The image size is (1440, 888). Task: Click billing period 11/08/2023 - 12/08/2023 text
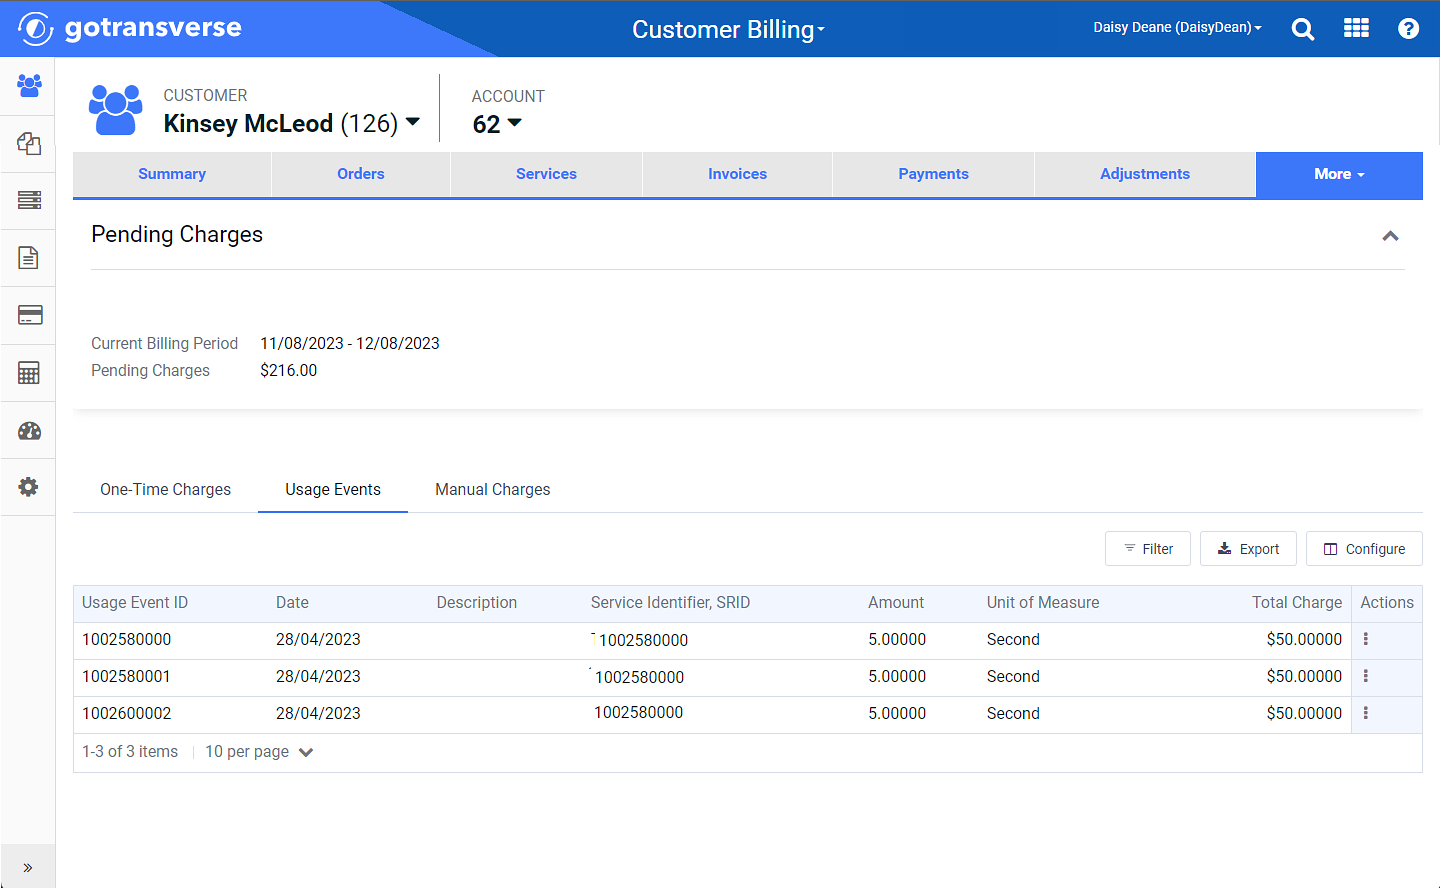pyautogui.click(x=350, y=343)
